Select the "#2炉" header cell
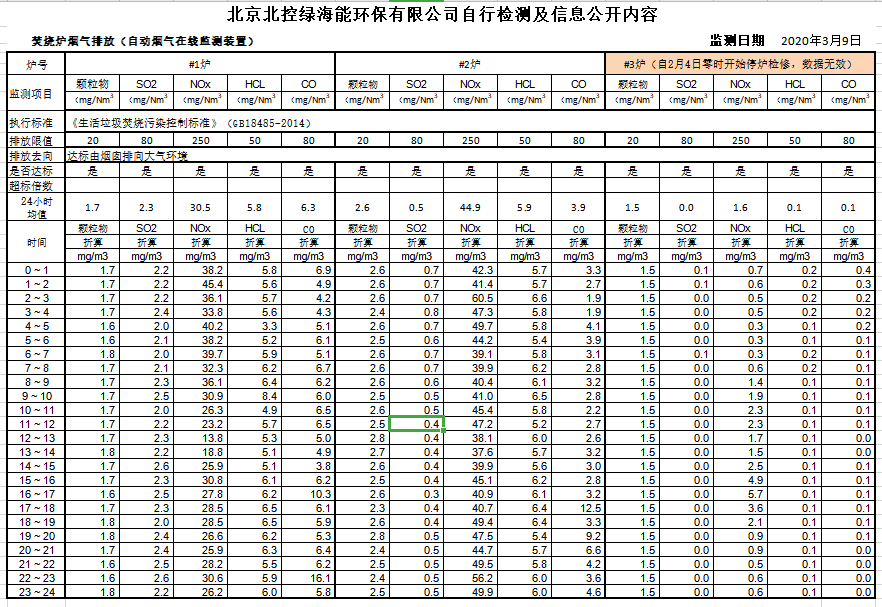The height and width of the screenshot is (607, 882). tap(470, 64)
